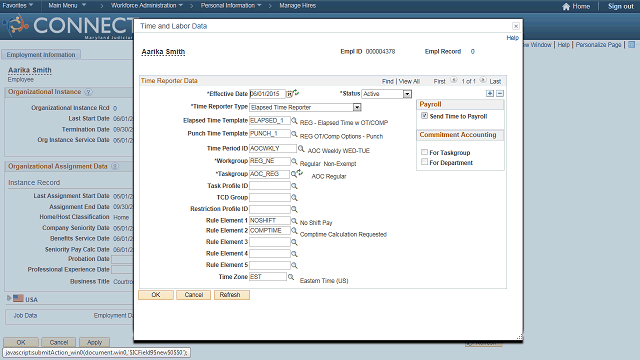Screen dimensions: 640x360
Task: Look up Punch Time Template values
Action: click(x=294, y=134)
